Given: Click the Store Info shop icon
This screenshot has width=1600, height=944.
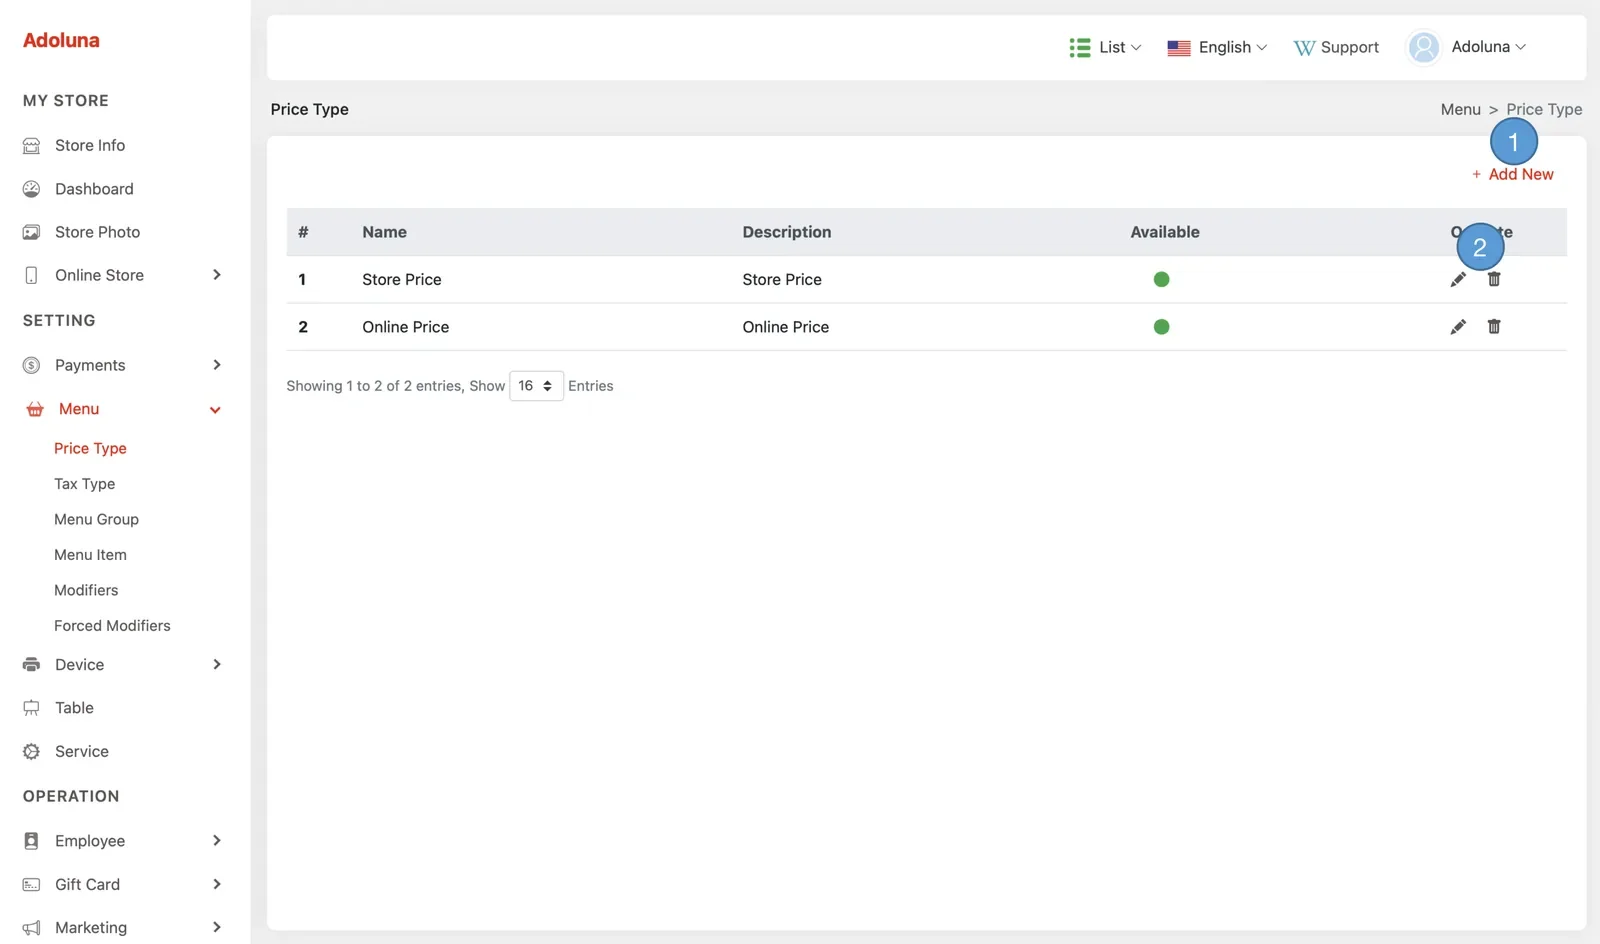Looking at the screenshot, I should pos(32,146).
